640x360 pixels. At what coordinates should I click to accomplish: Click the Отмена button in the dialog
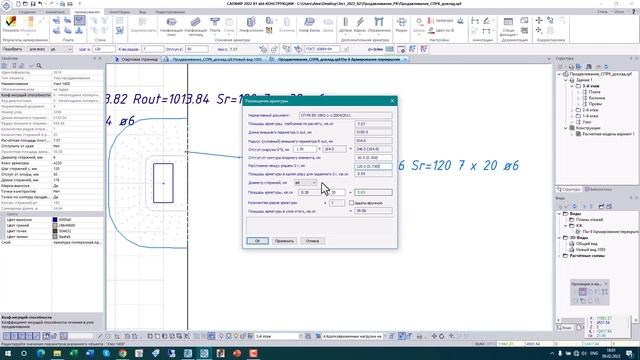pyautogui.click(x=312, y=241)
